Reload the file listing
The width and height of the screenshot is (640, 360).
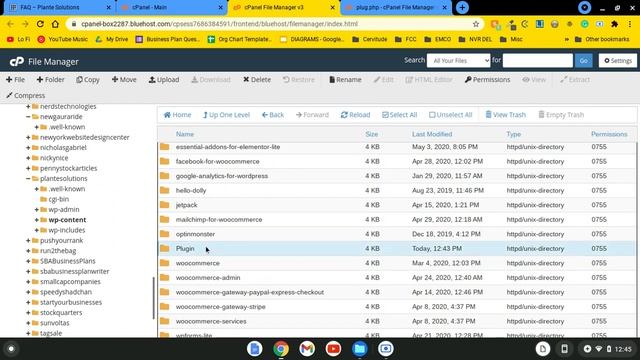click(x=355, y=115)
